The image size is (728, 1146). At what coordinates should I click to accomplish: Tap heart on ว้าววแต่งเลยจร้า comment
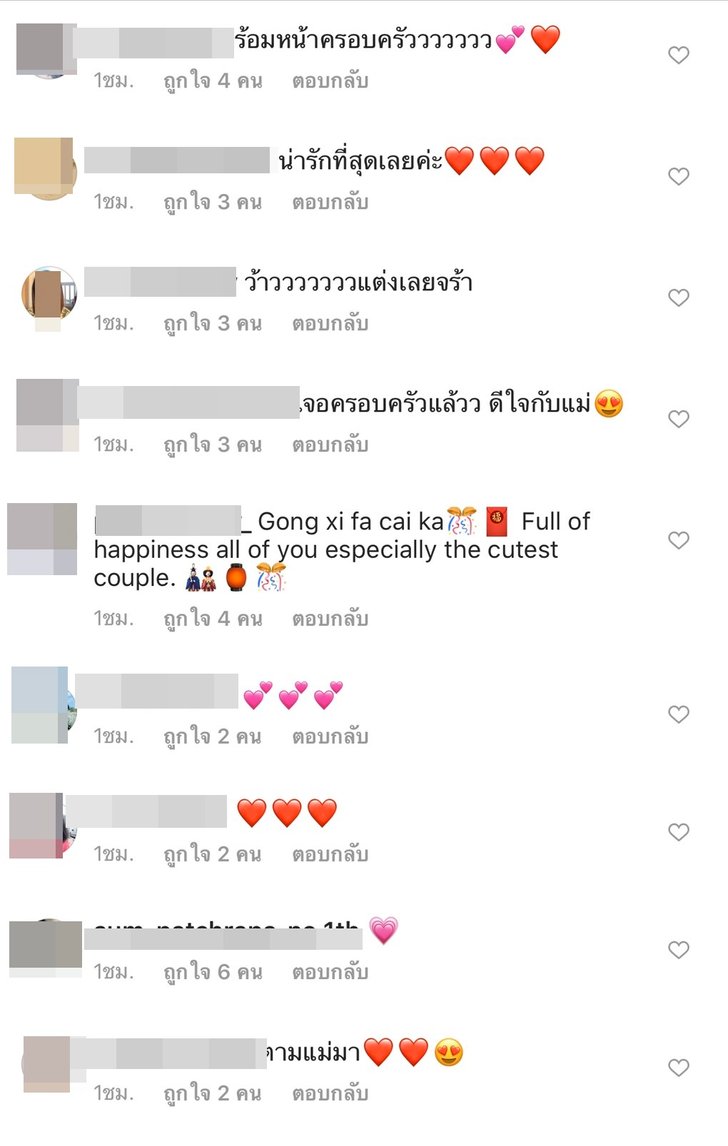678,297
